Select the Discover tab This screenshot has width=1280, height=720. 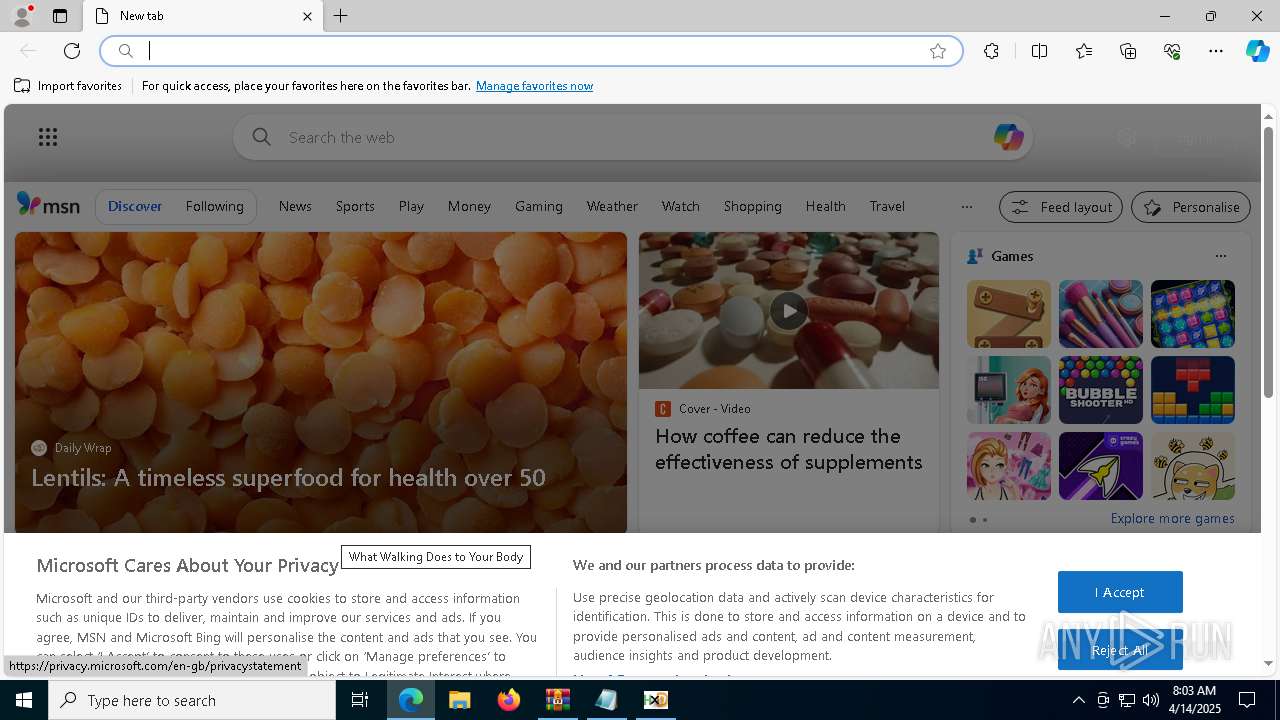(x=135, y=206)
